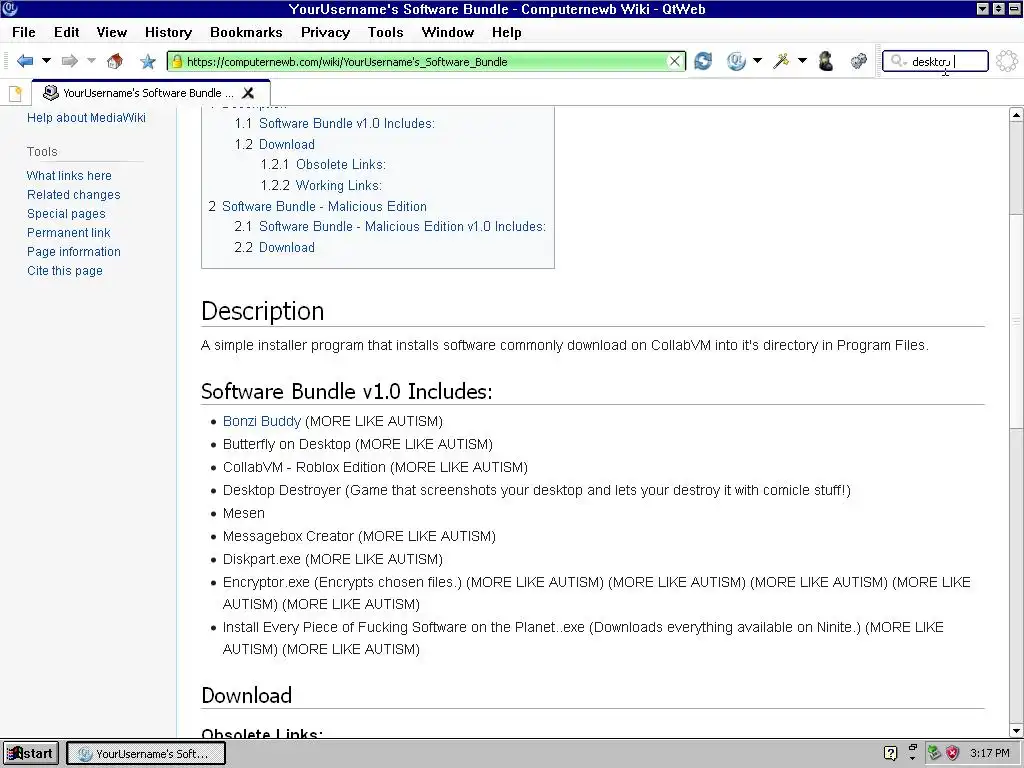The image size is (1024, 768).
Task: Click the Description heading
Action: pos(263,311)
